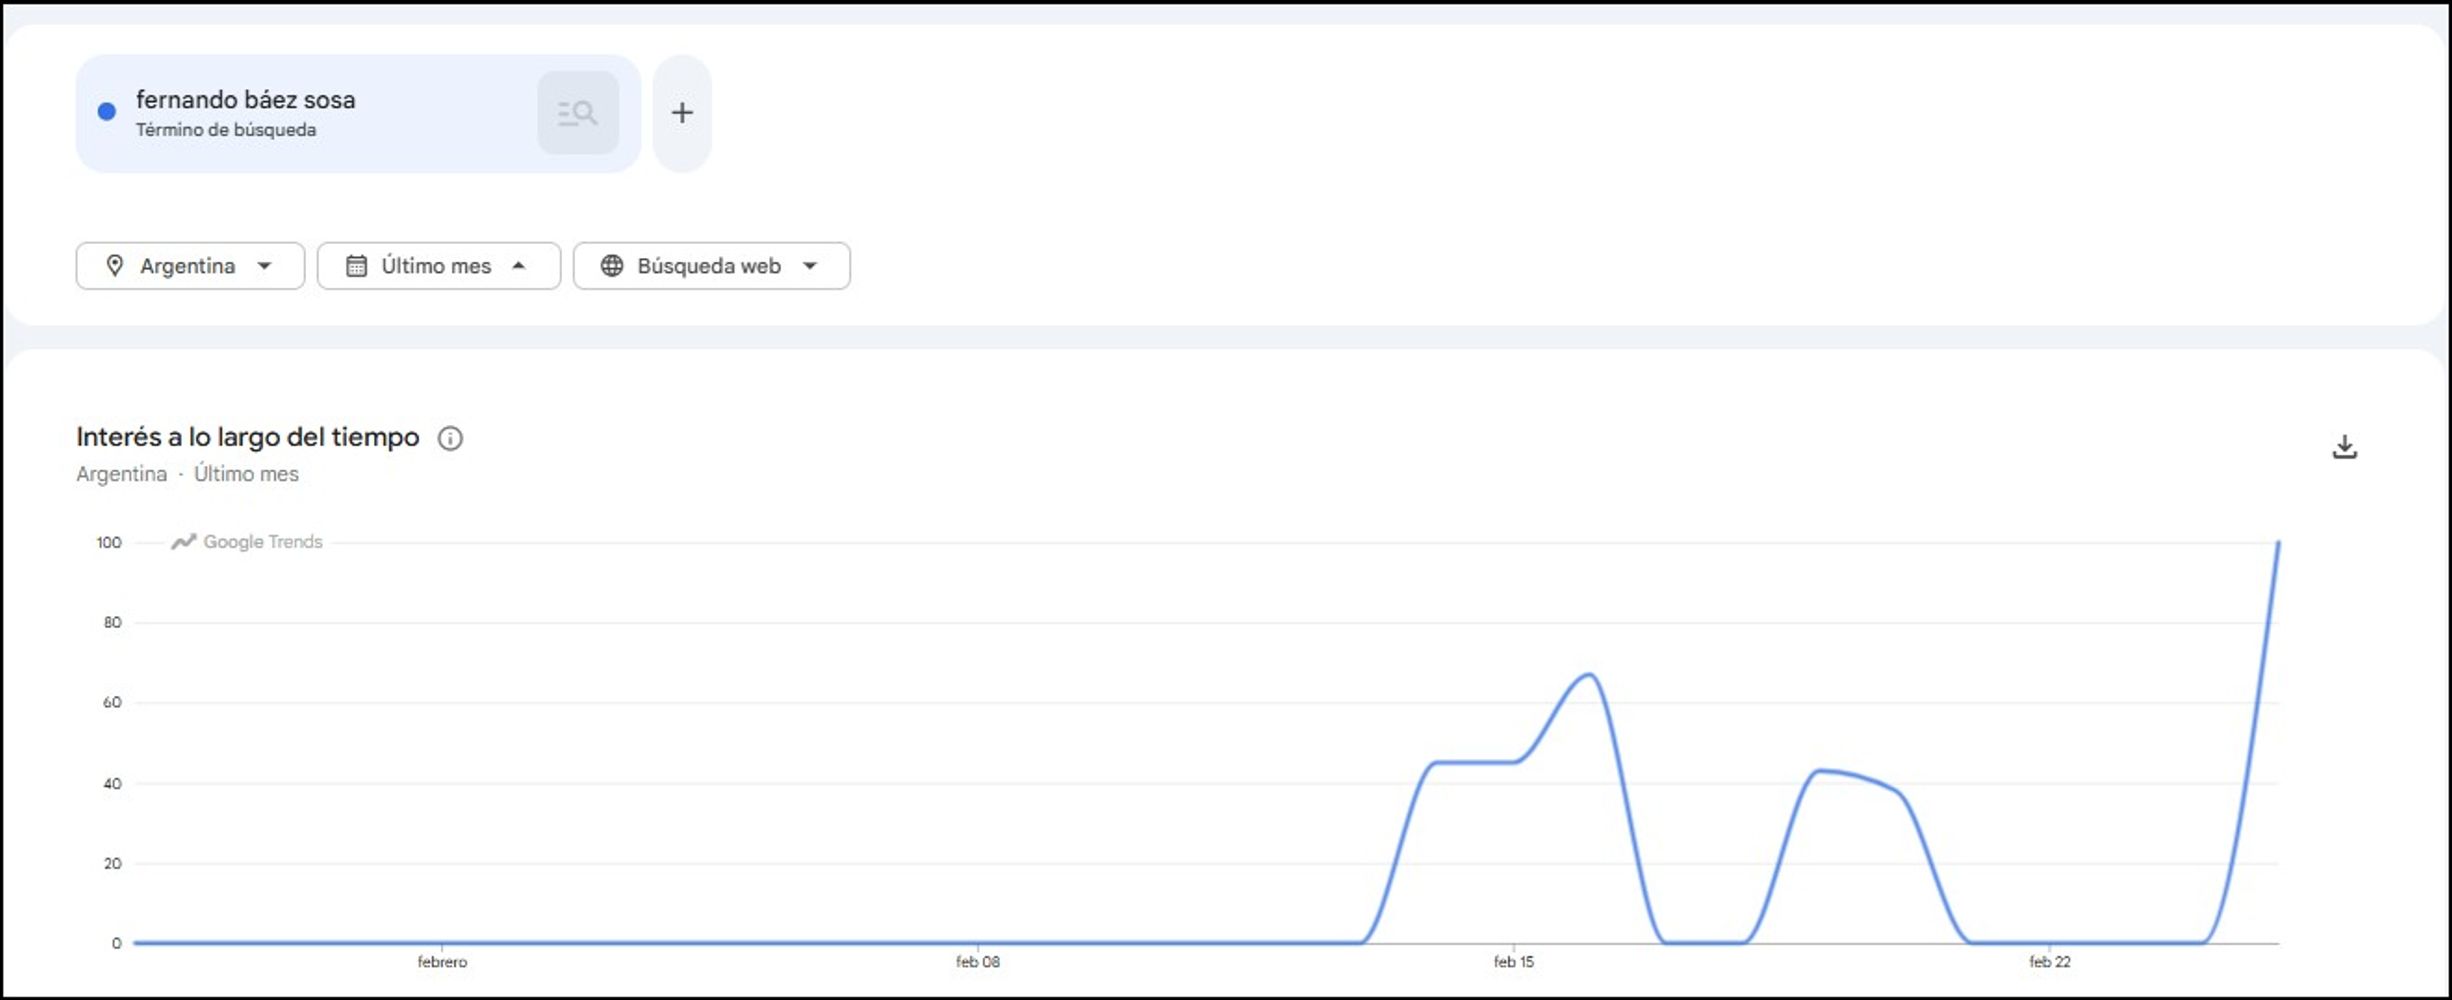Image resolution: width=2452 pixels, height=1000 pixels.
Task: Click the chart peak at 100 on right
Action: pos(2278,543)
